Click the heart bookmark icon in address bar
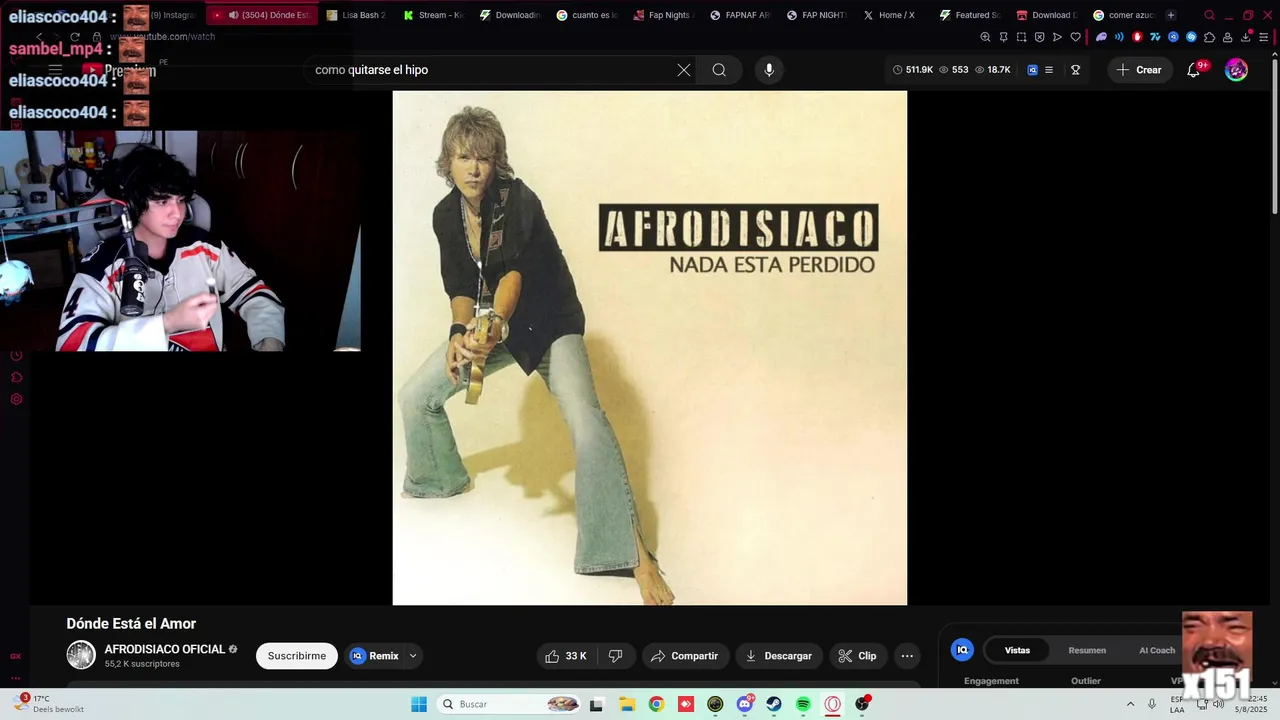The height and width of the screenshot is (720, 1280). [1076, 37]
